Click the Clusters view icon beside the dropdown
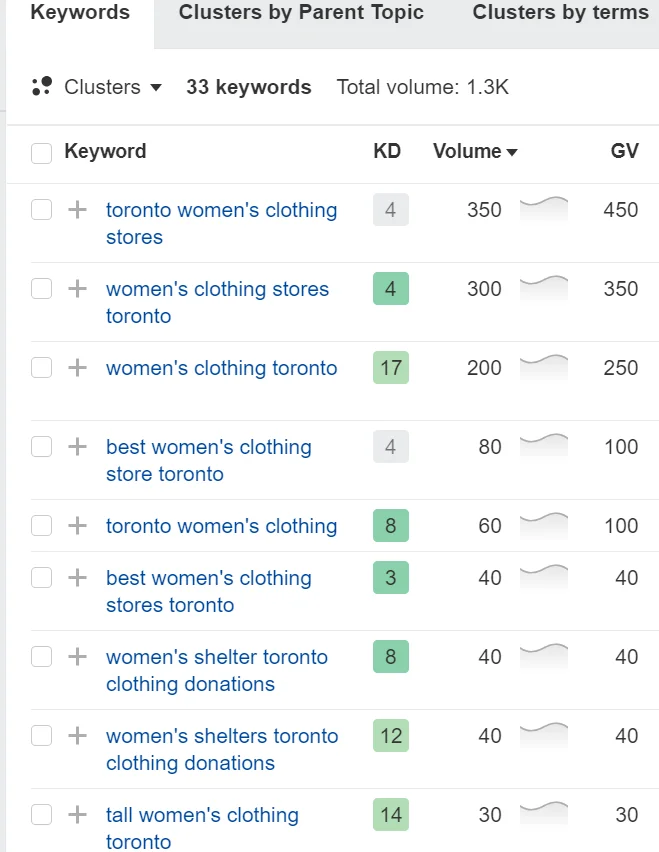This screenshot has height=852, width=659. click(x=41, y=87)
